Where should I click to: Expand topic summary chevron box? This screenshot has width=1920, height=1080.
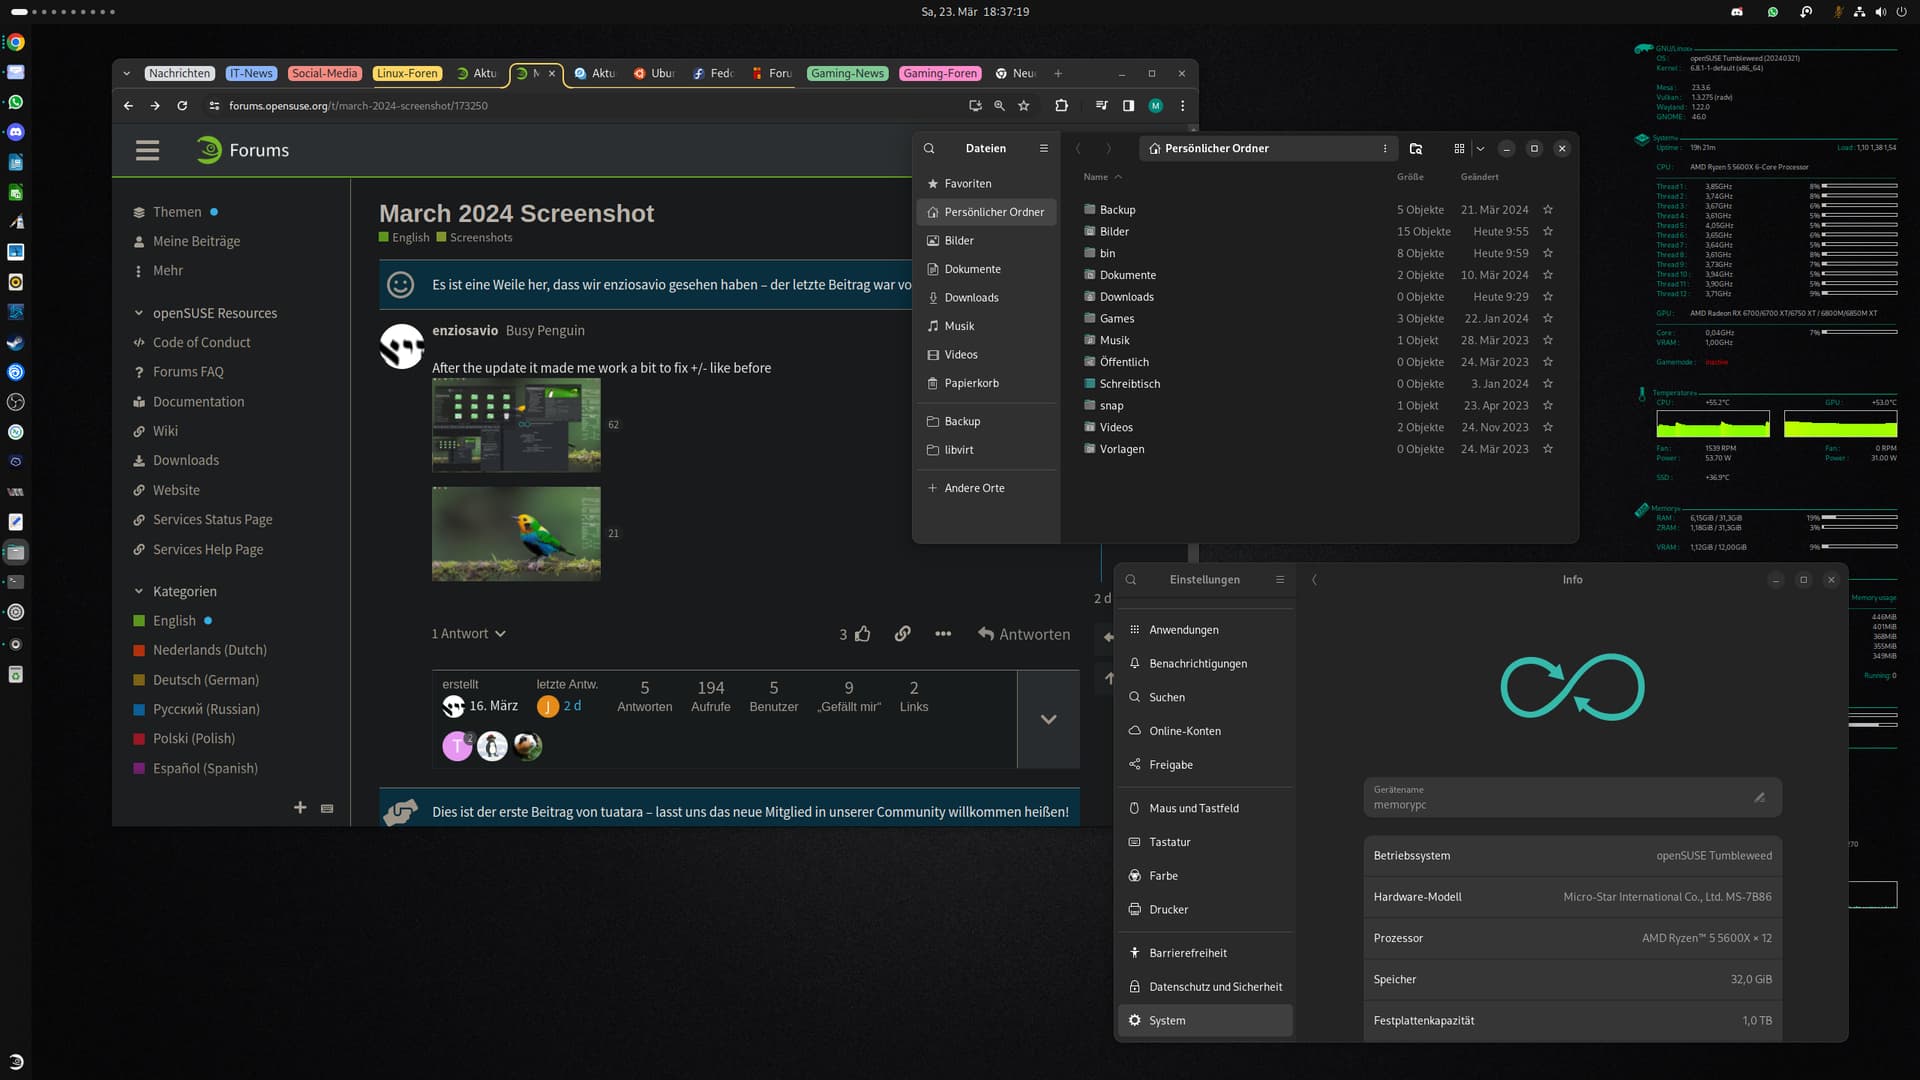click(x=1048, y=719)
